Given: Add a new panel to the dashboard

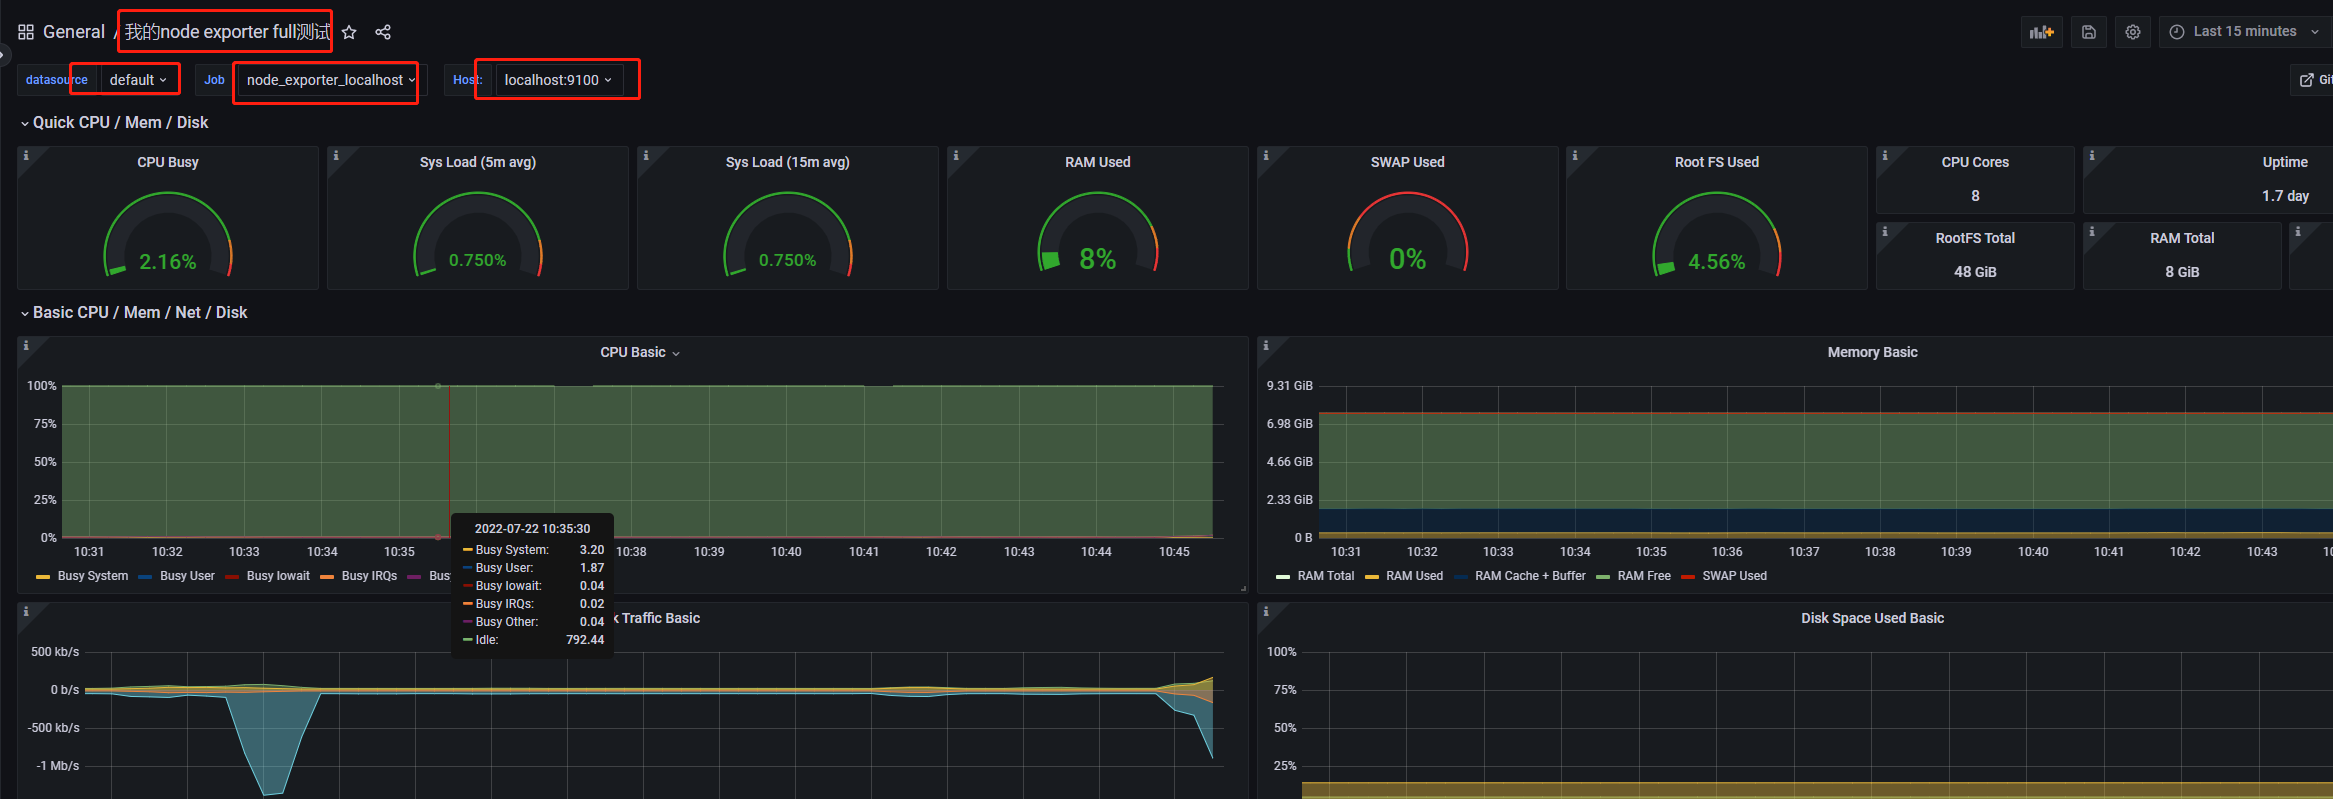Looking at the screenshot, I should (2042, 32).
